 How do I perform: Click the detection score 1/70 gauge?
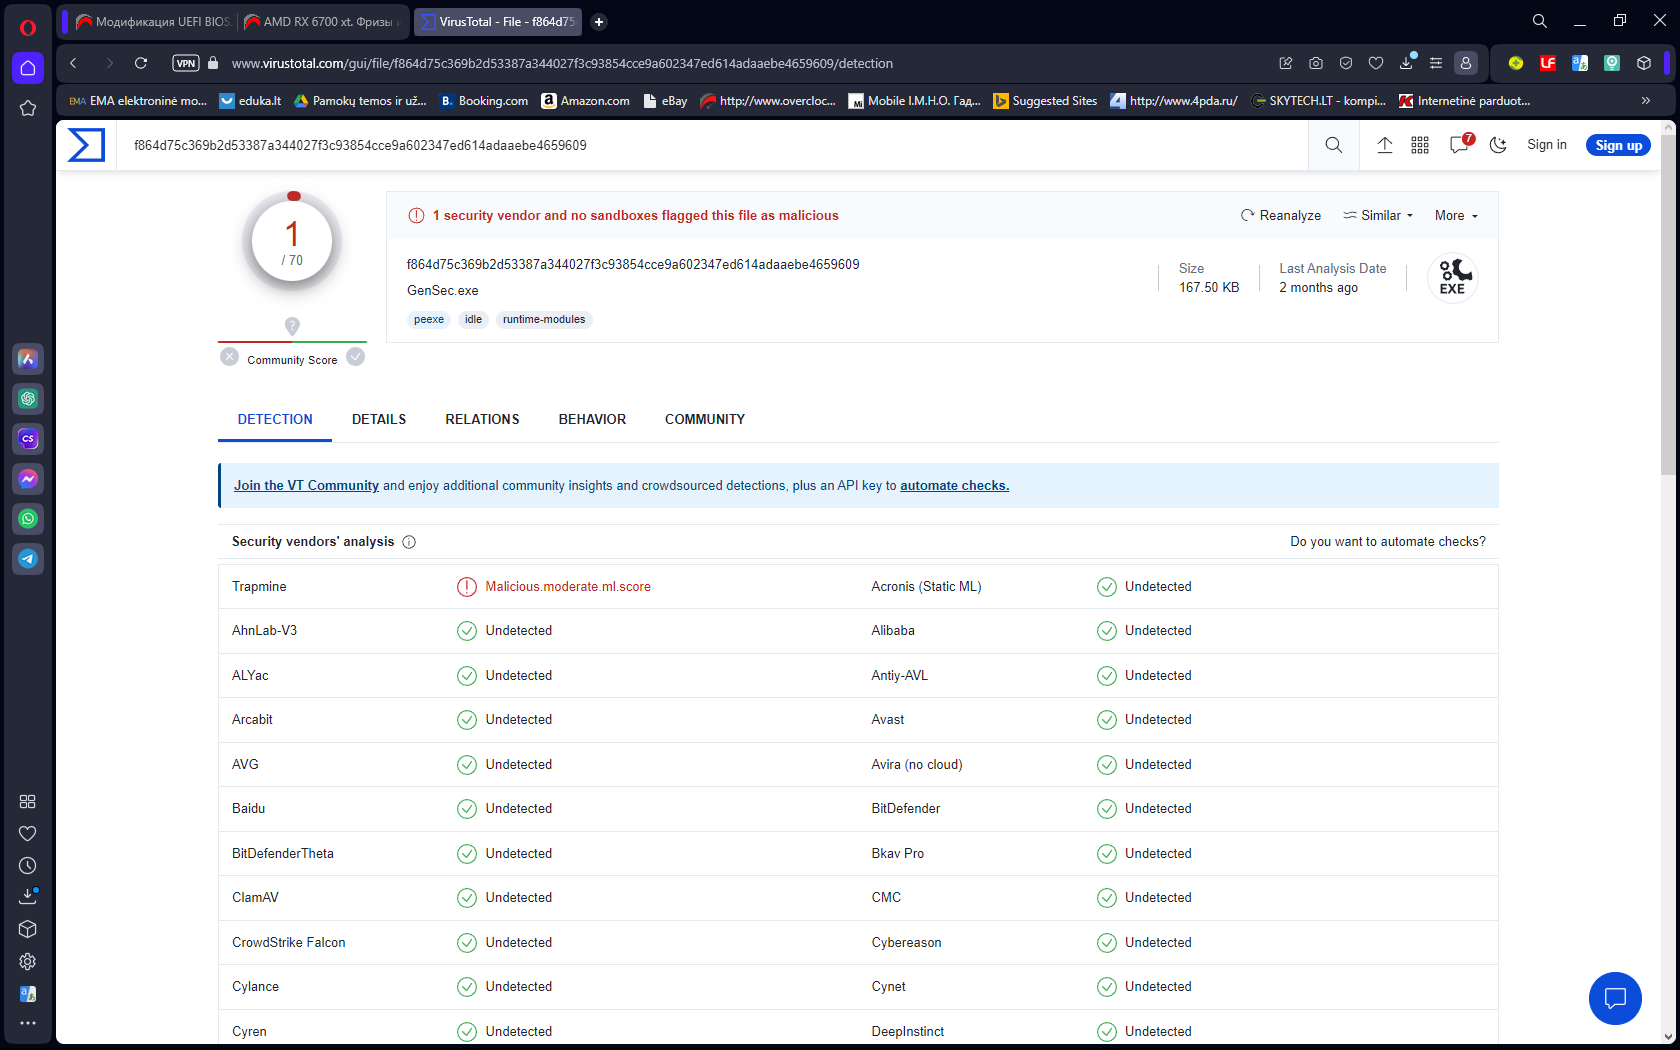click(292, 242)
